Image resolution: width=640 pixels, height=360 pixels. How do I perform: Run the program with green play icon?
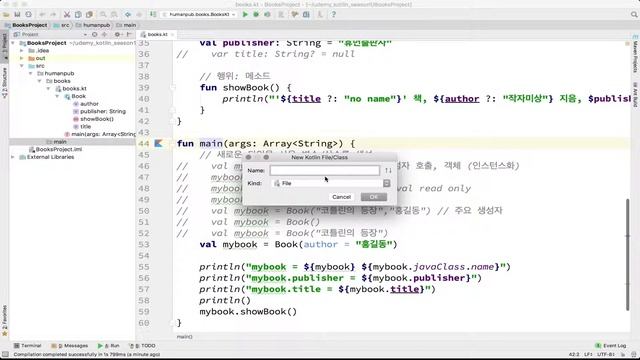pos(245,14)
